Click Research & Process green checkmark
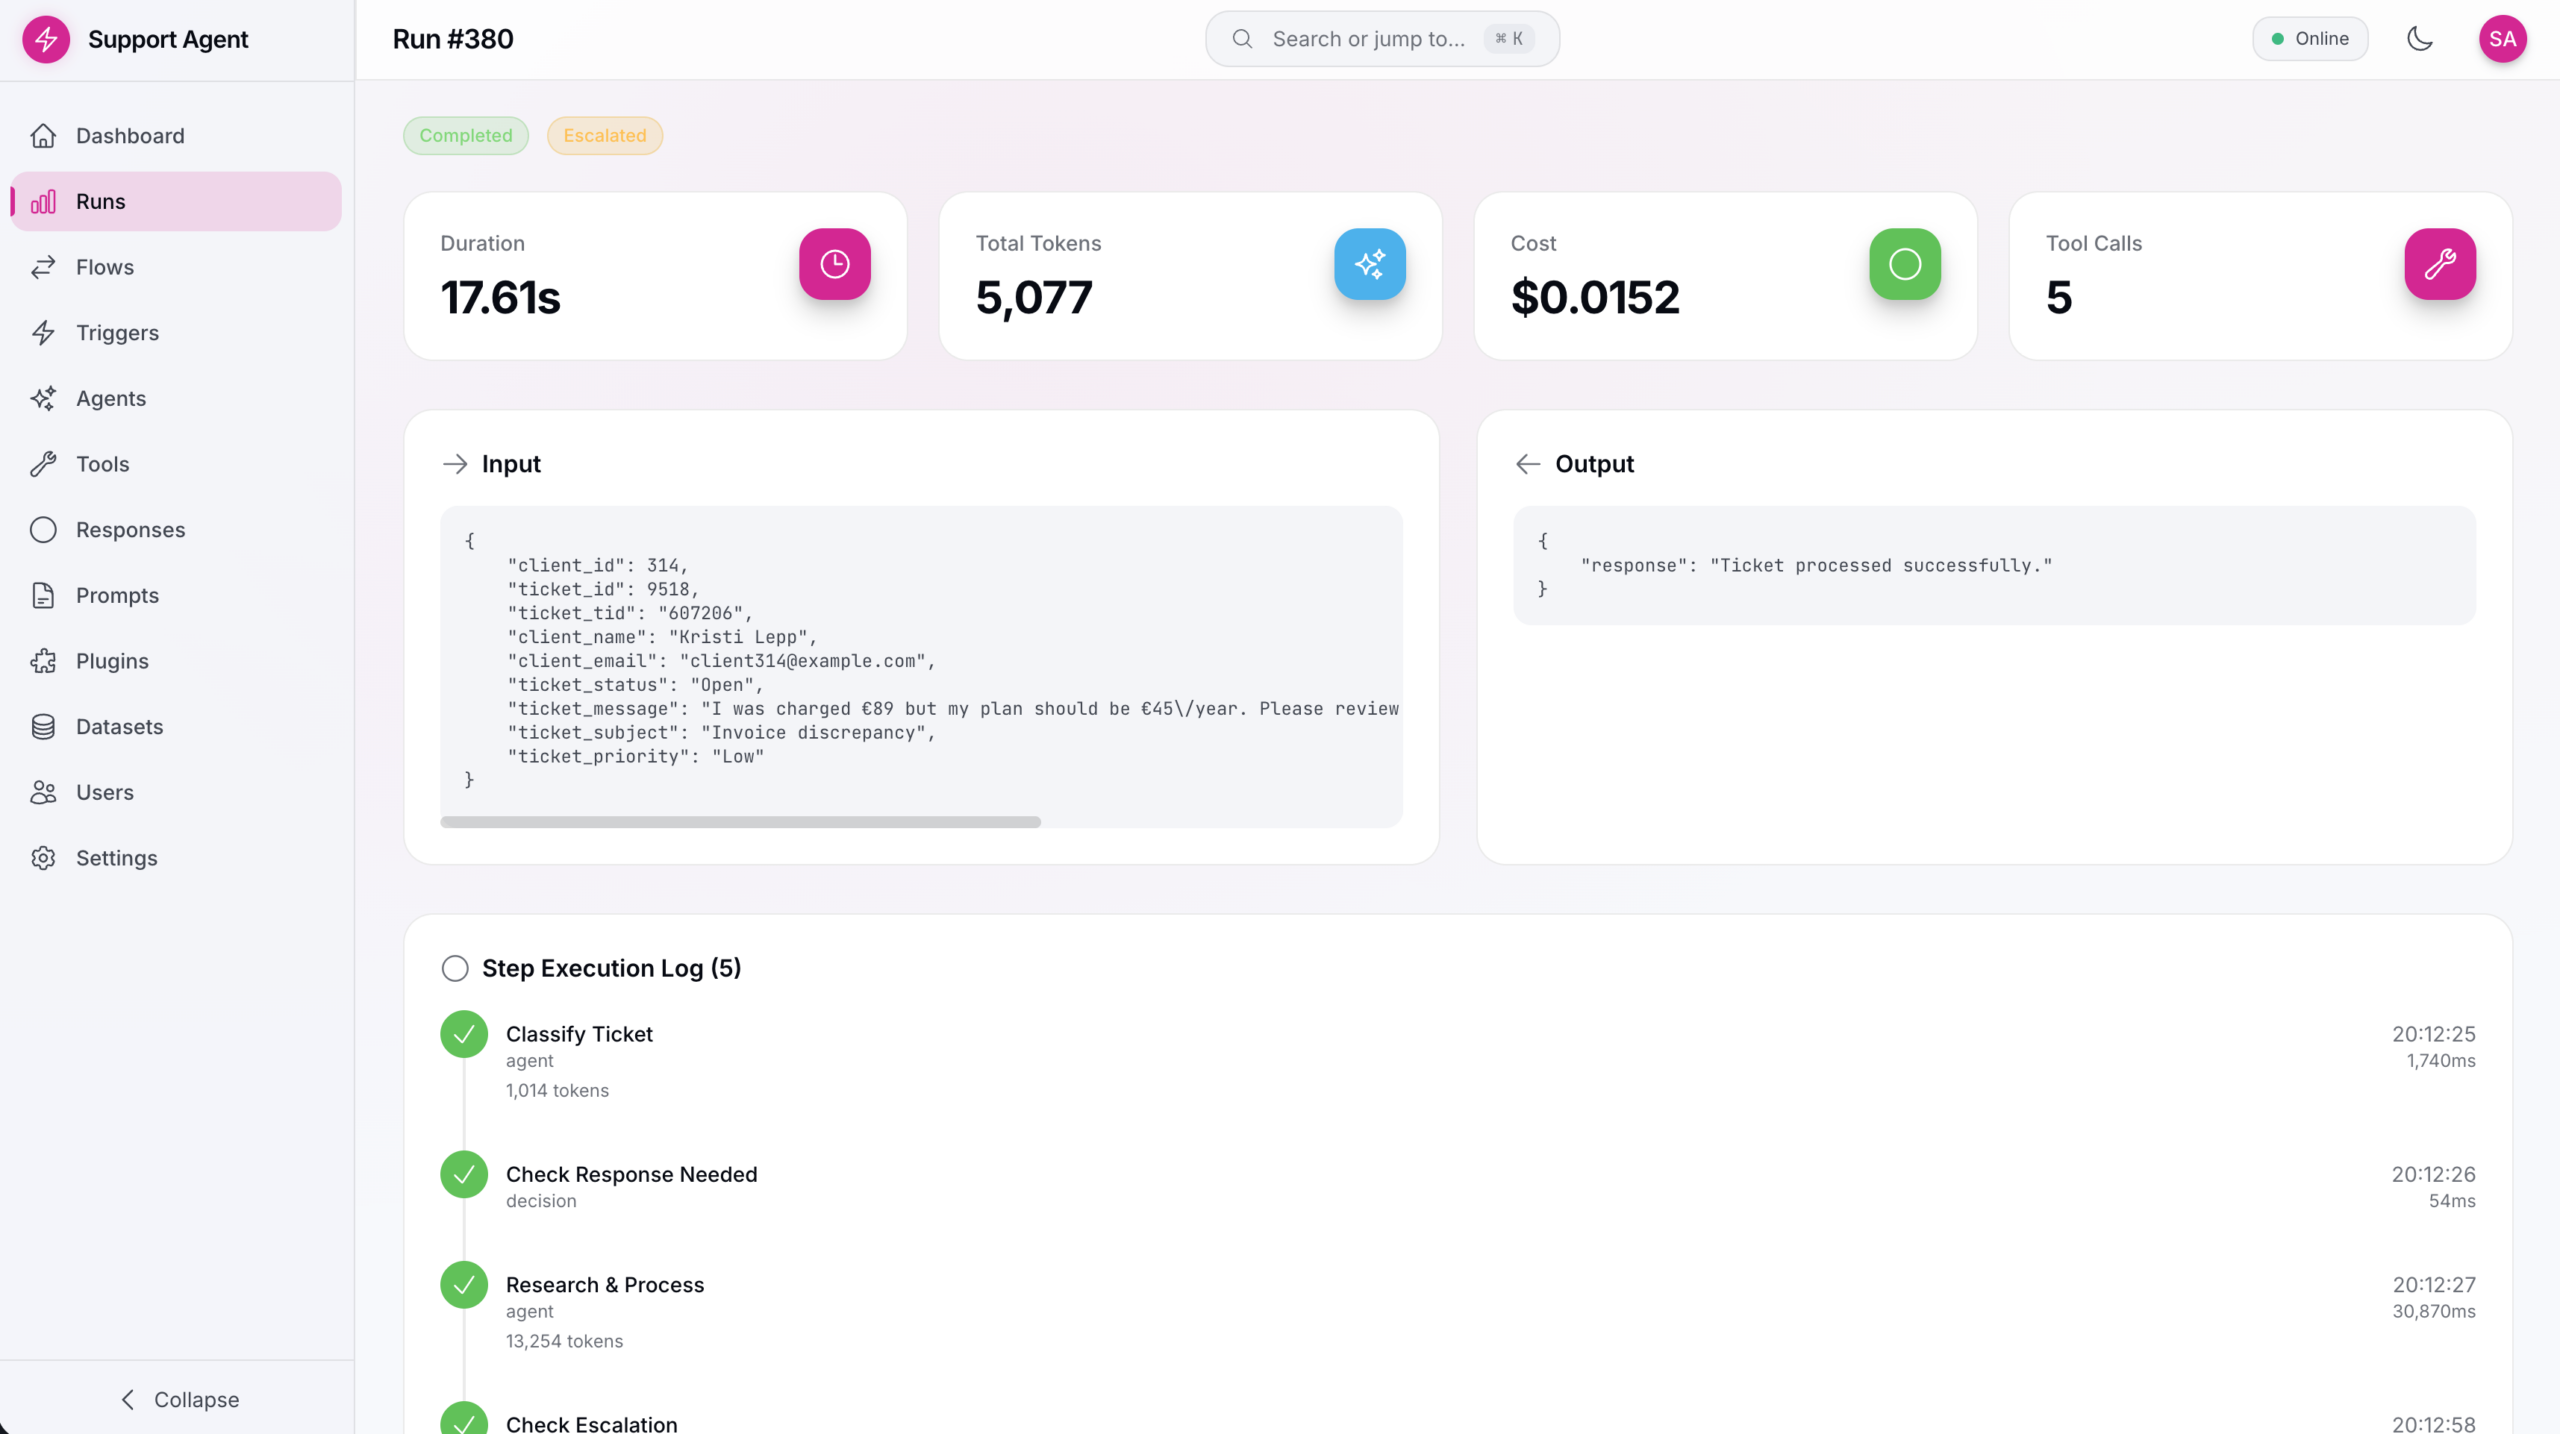Screen dimensions: 2560x1434 464,1285
